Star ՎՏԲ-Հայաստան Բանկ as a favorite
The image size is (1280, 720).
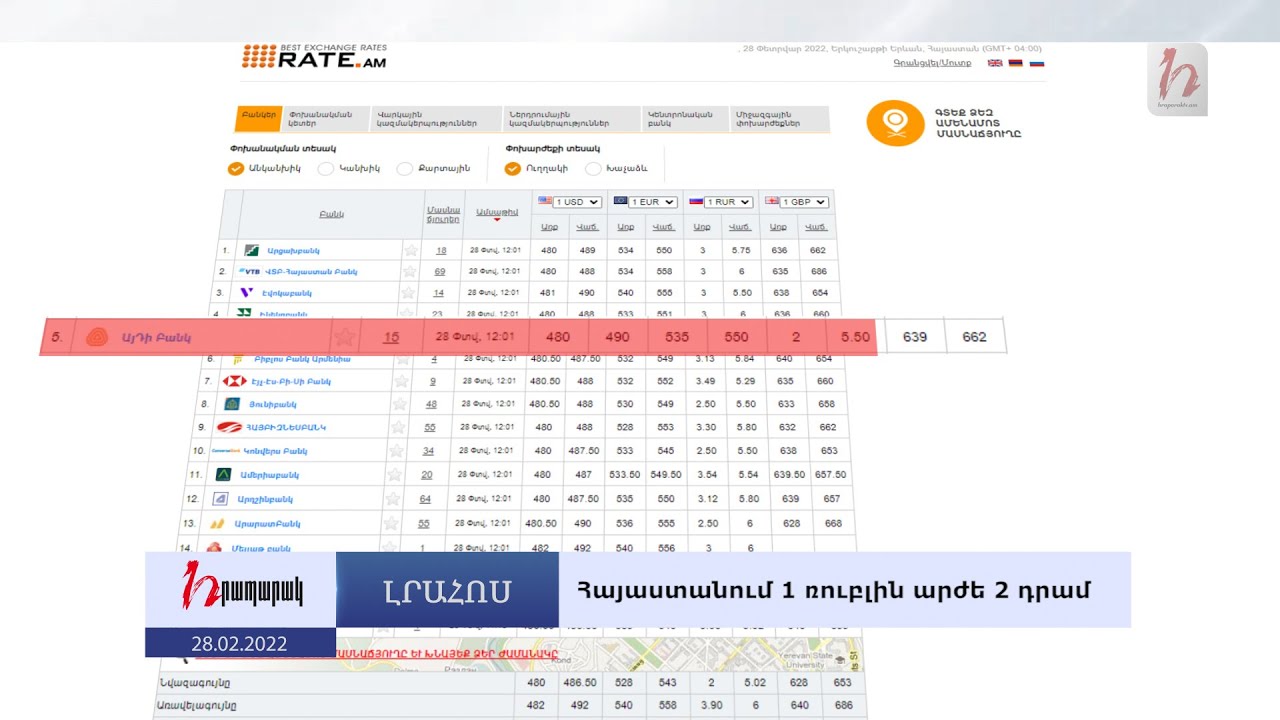409,271
